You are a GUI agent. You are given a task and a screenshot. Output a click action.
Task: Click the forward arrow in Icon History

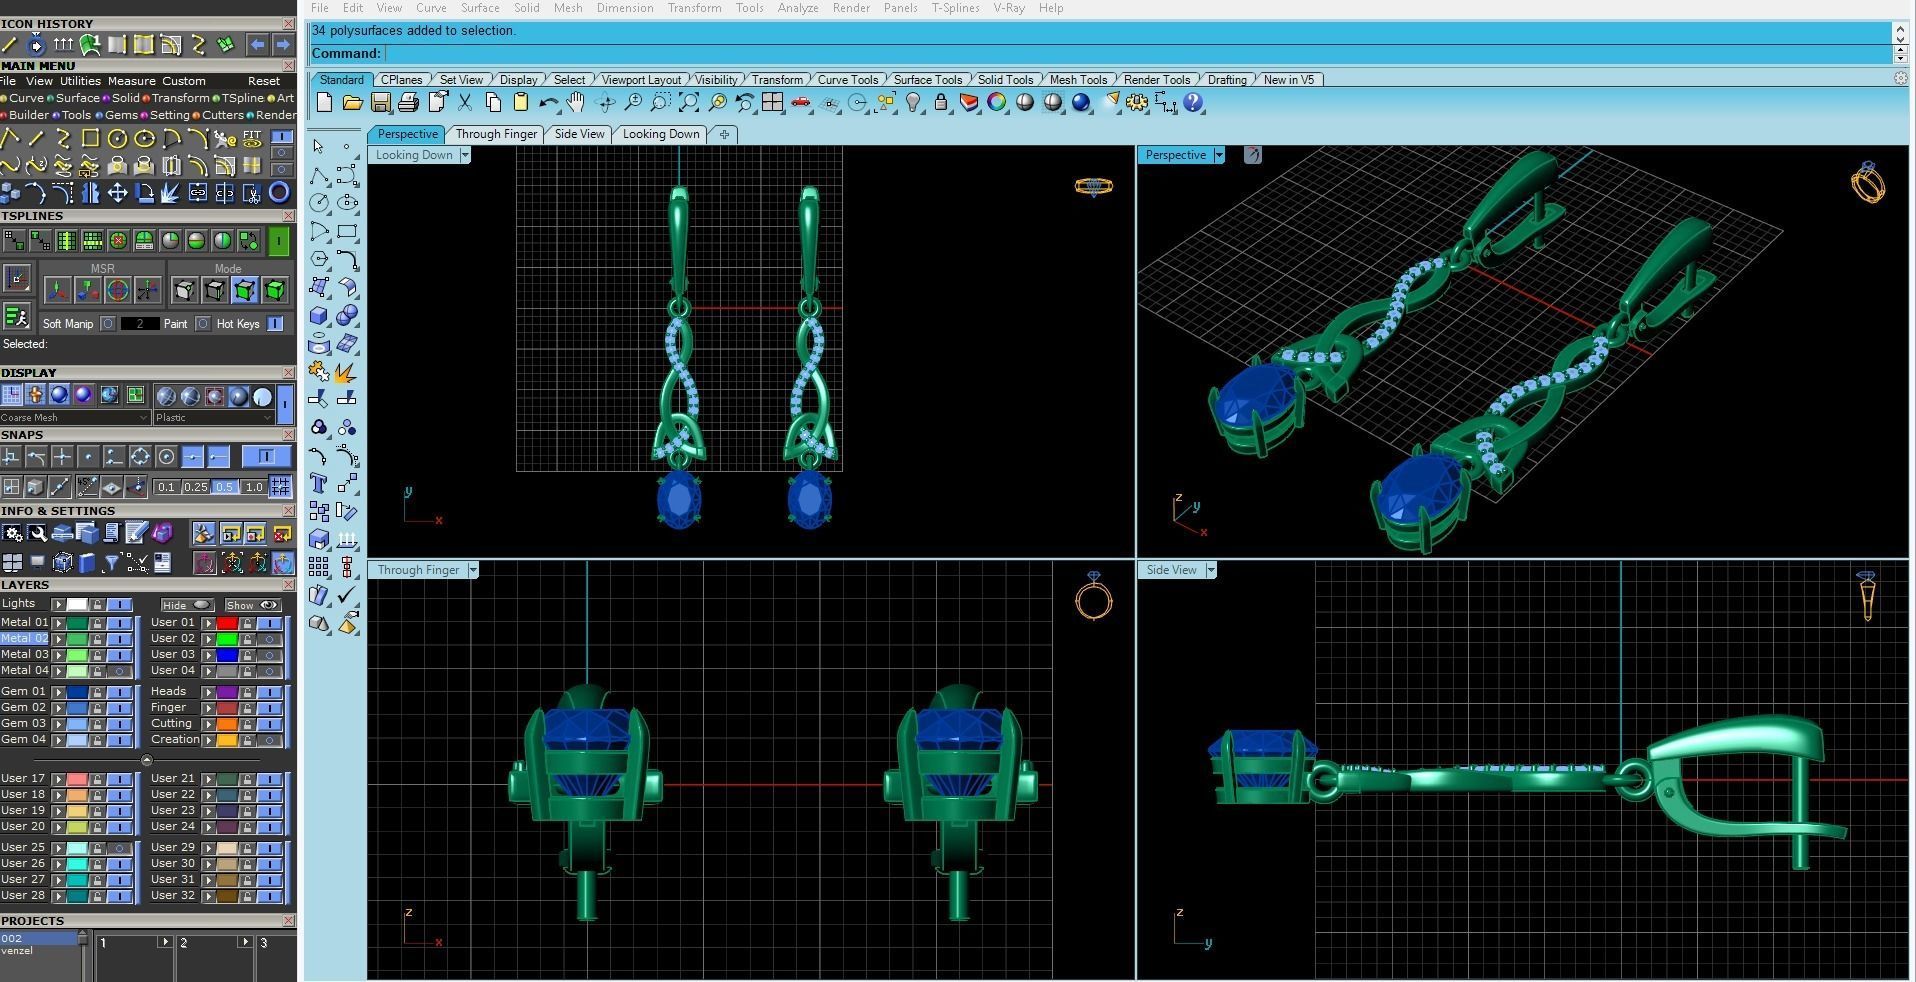283,44
